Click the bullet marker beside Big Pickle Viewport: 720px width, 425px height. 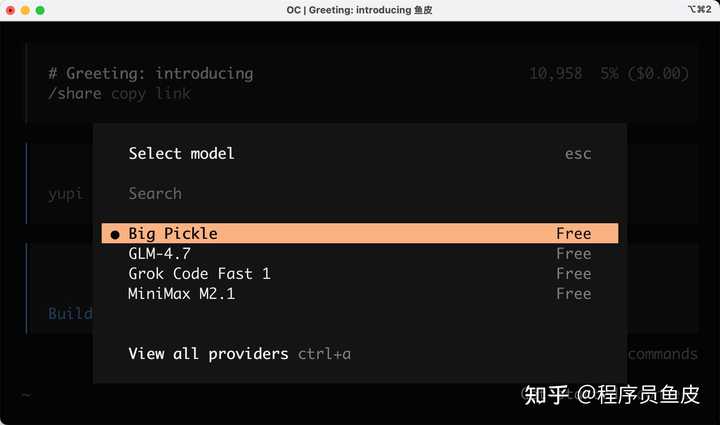[115, 234]
